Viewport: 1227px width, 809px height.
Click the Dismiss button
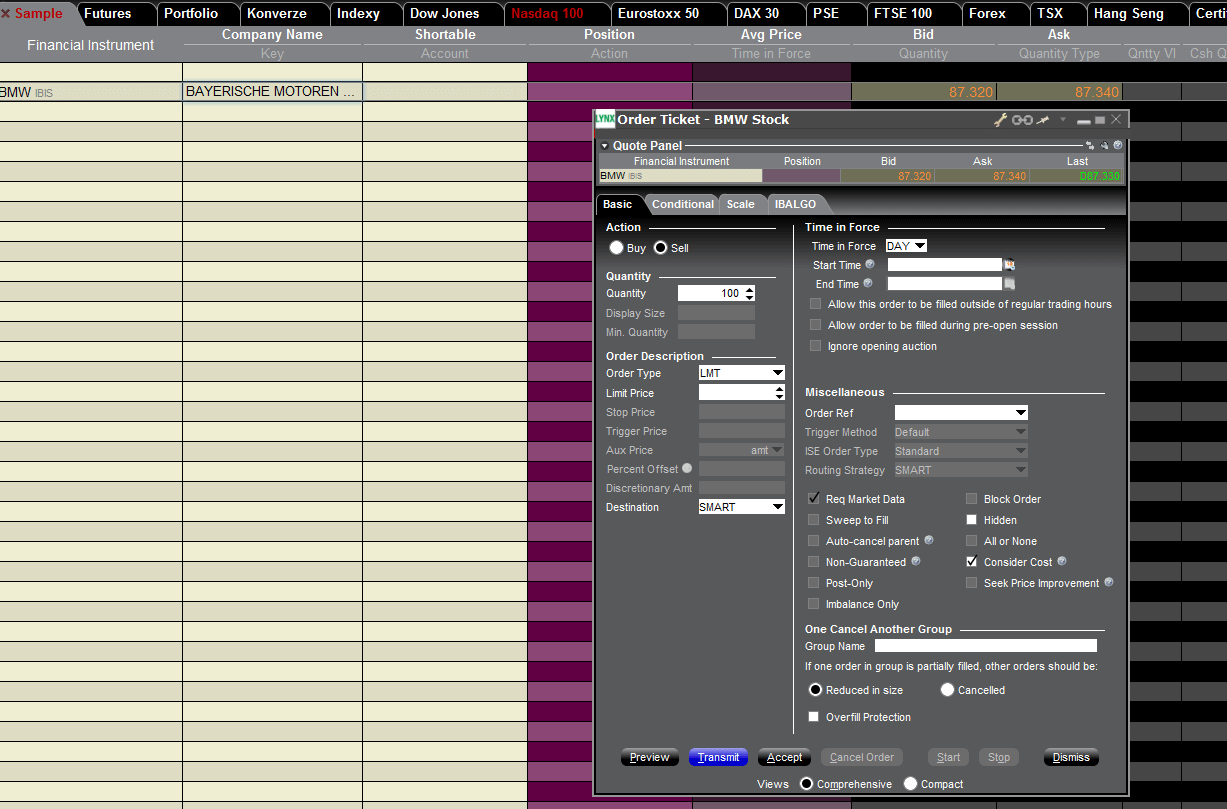(1071, 757)
